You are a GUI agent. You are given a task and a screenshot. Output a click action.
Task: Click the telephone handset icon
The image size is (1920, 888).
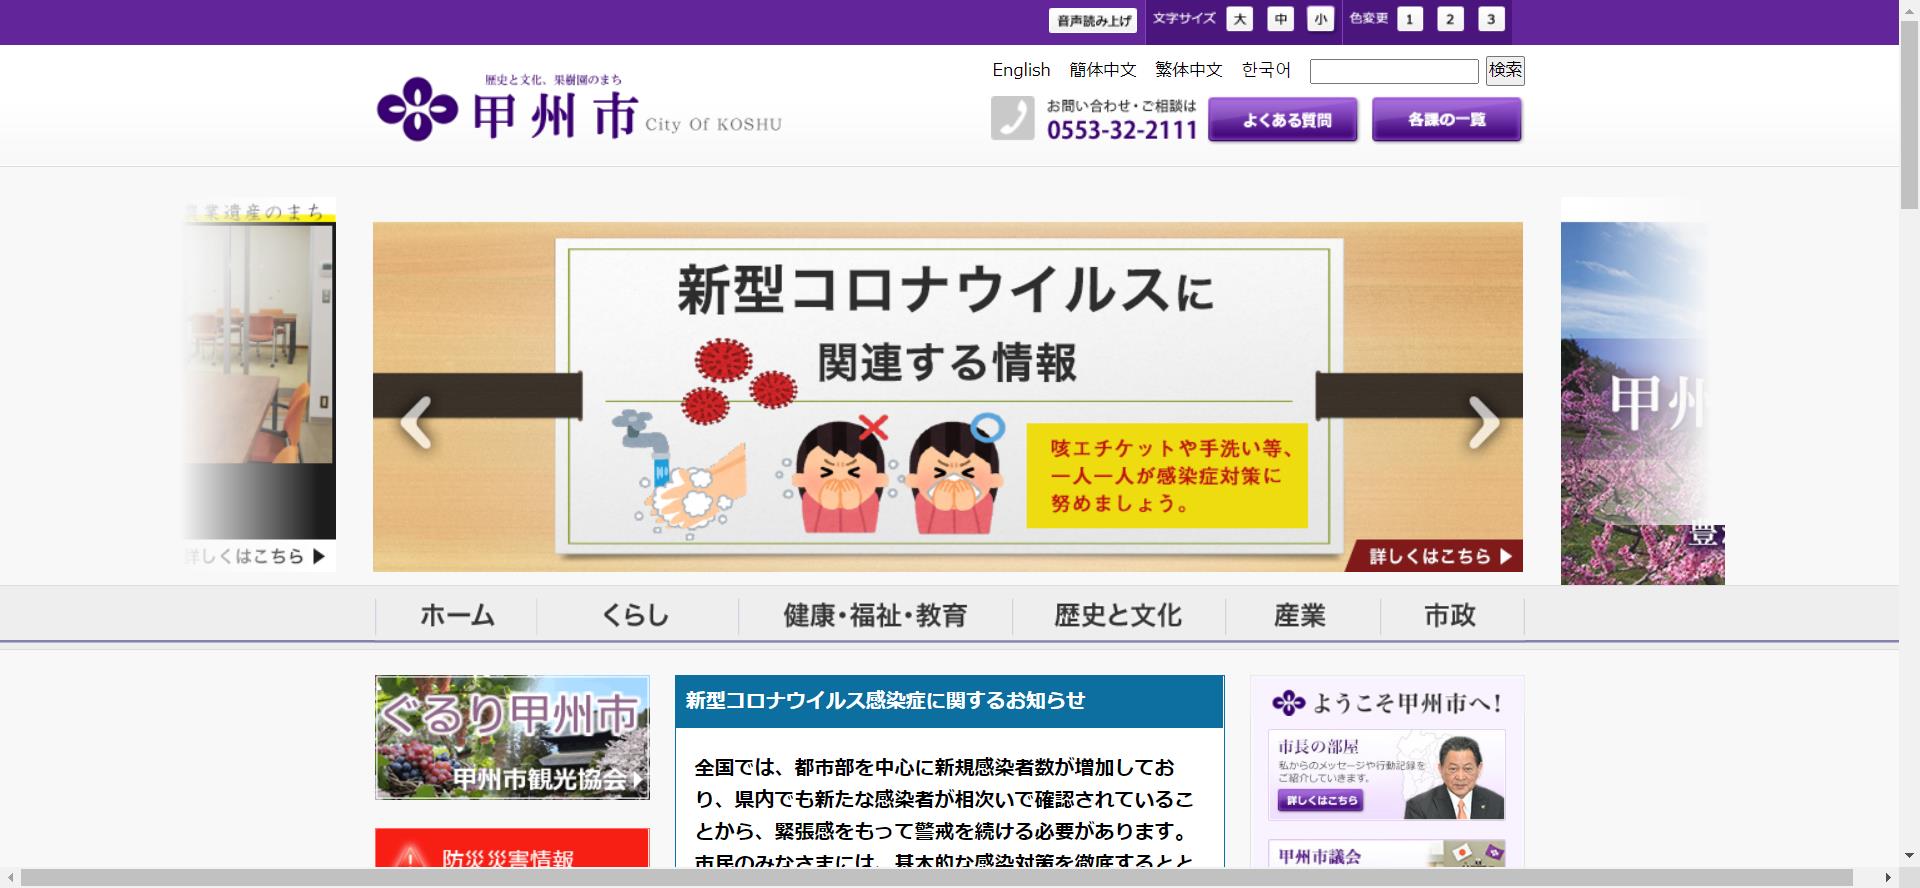pos(1013,118)
